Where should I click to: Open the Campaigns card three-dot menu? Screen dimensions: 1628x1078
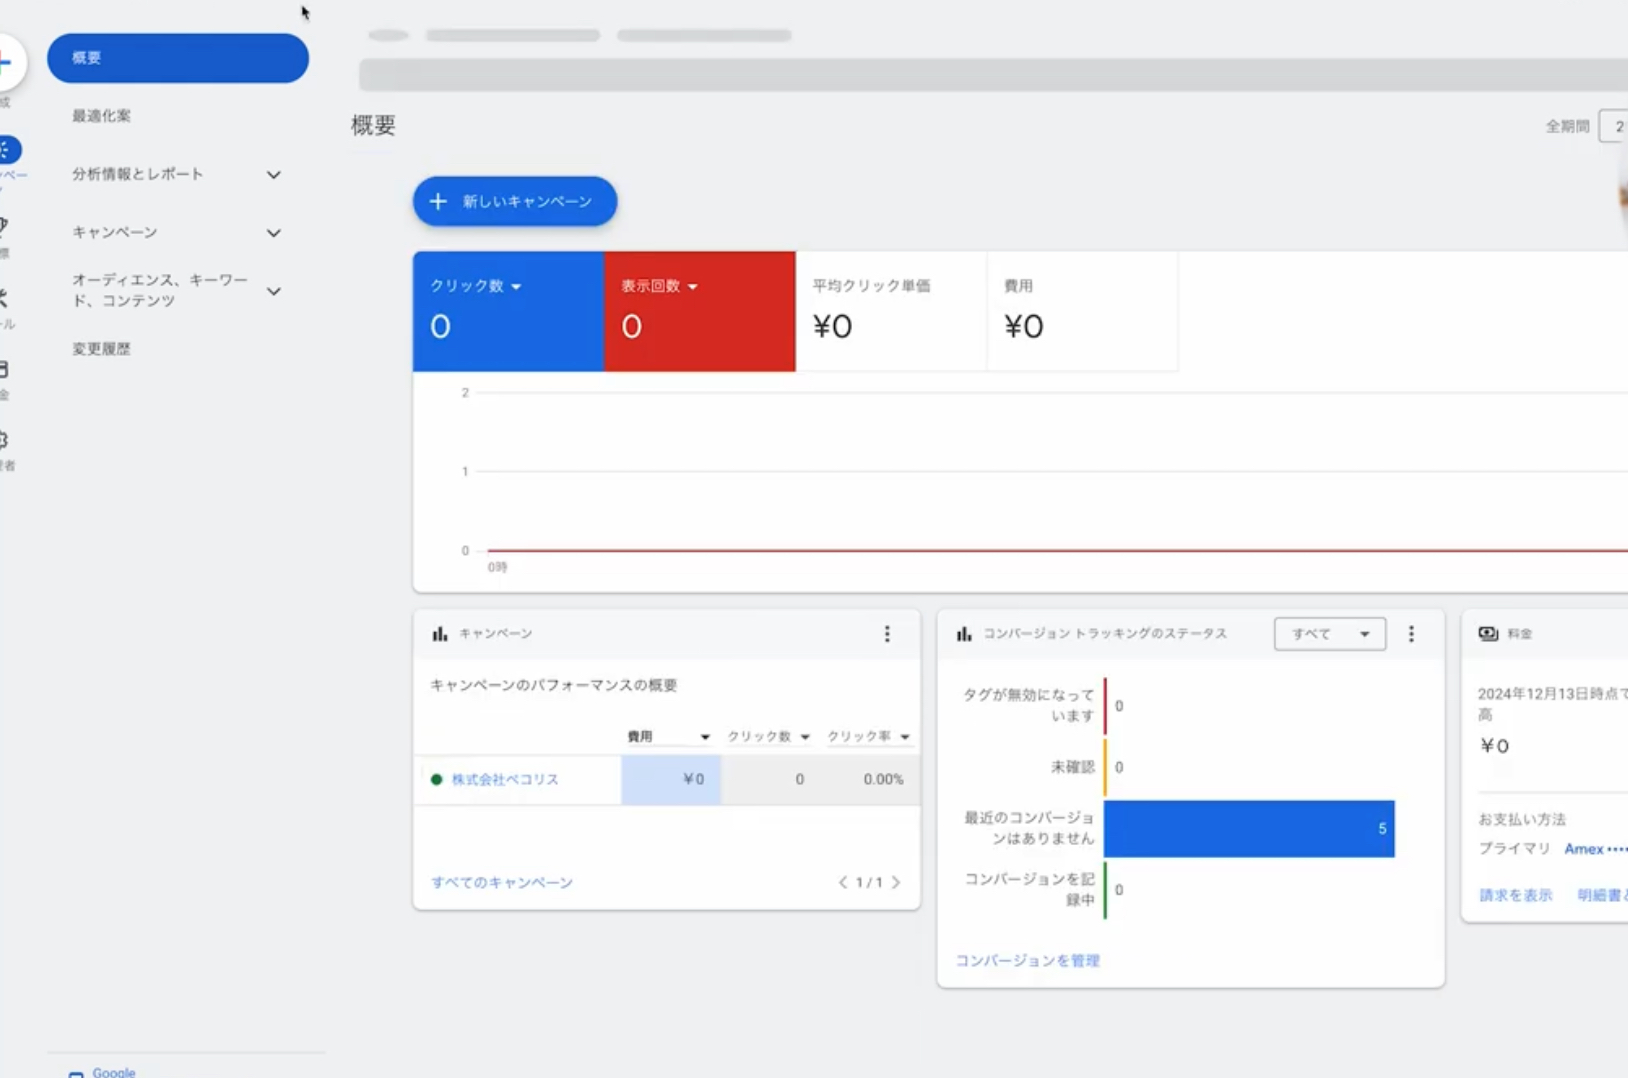click(887, 634)
